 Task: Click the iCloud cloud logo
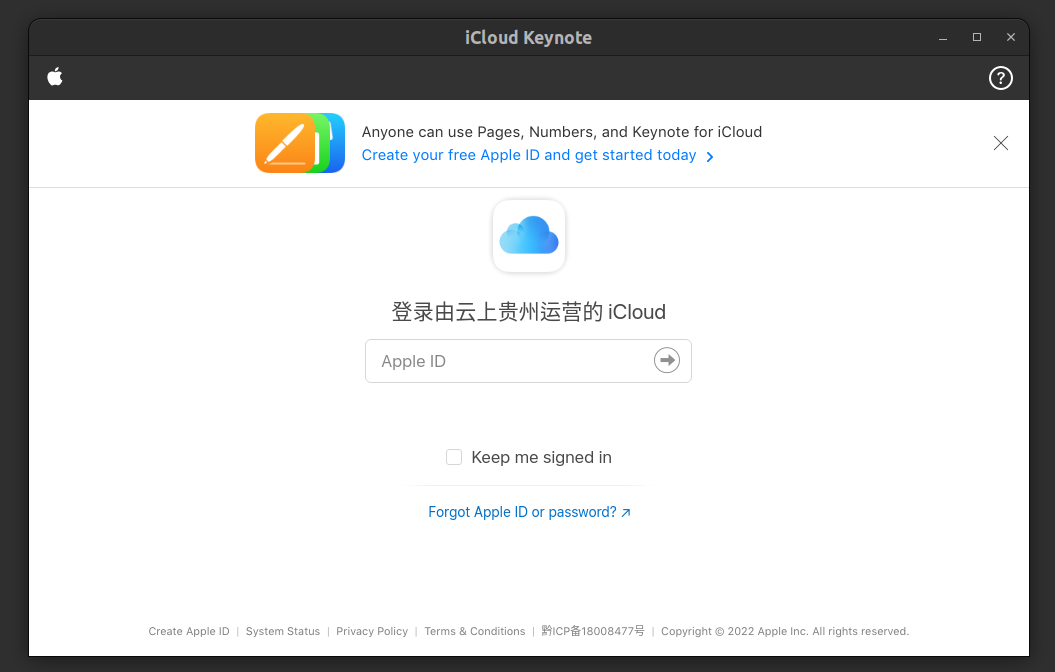point(528,236)
